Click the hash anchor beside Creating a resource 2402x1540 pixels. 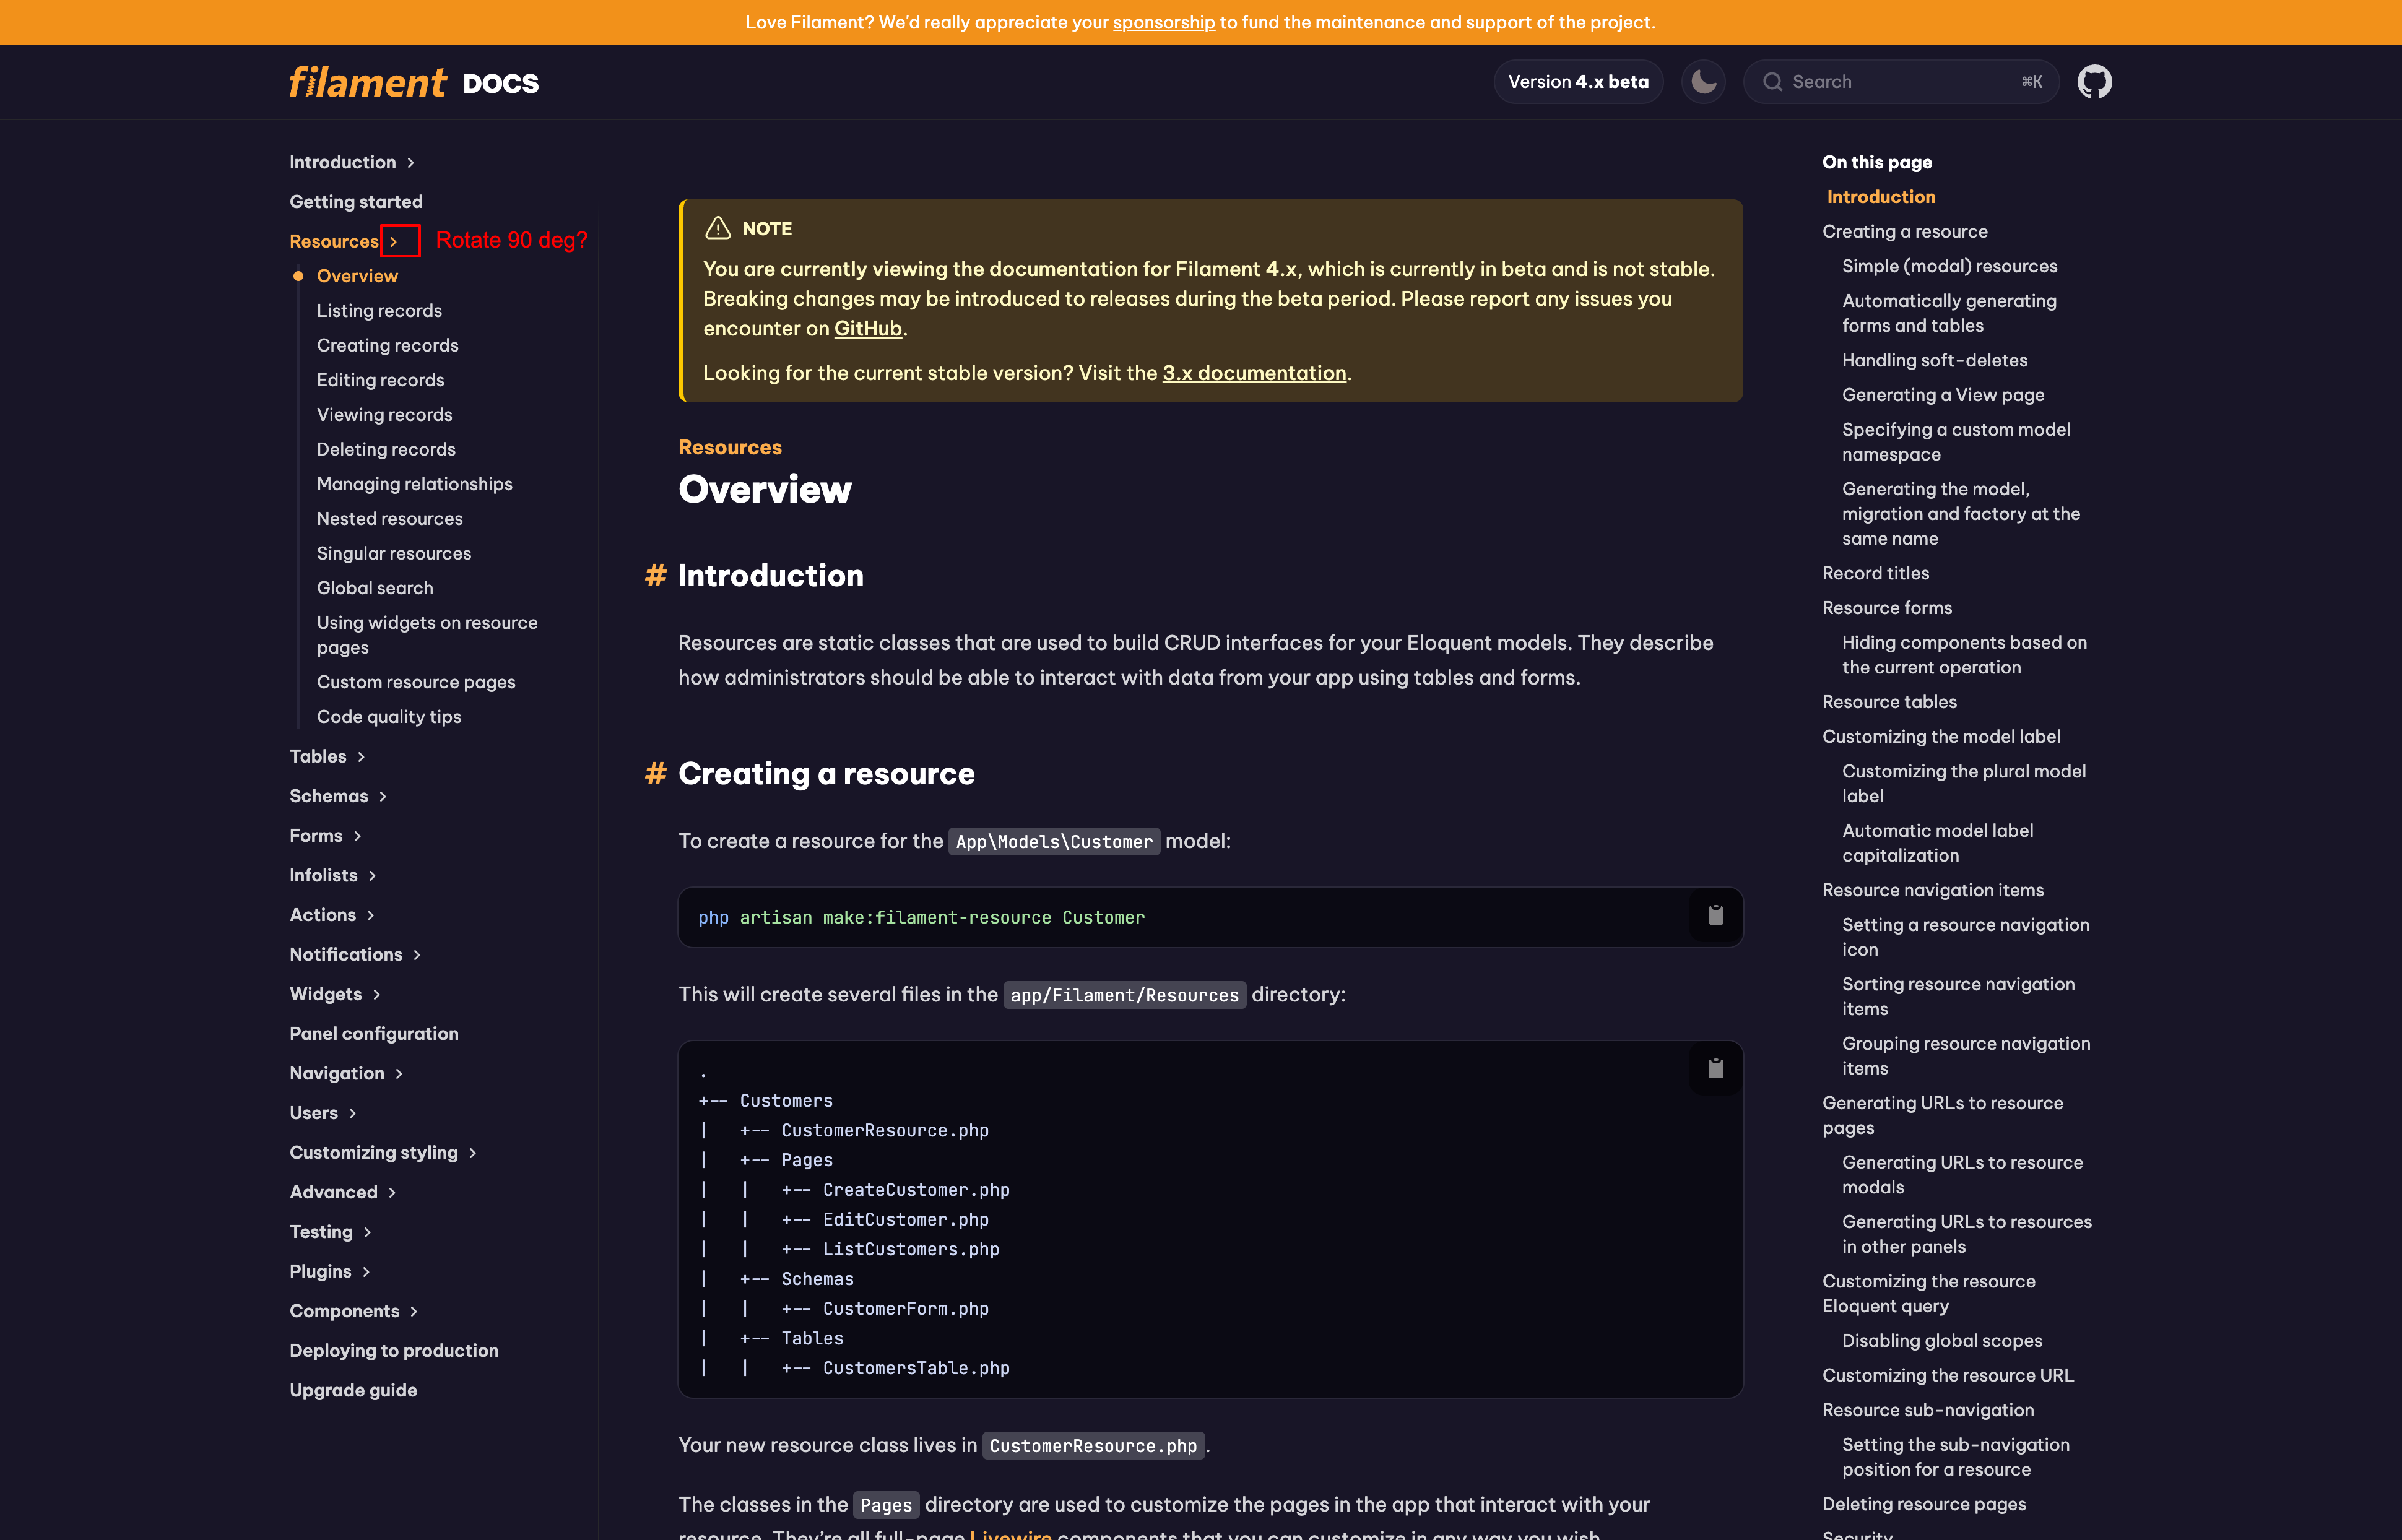pyautogui.click(x=655, y=774)
